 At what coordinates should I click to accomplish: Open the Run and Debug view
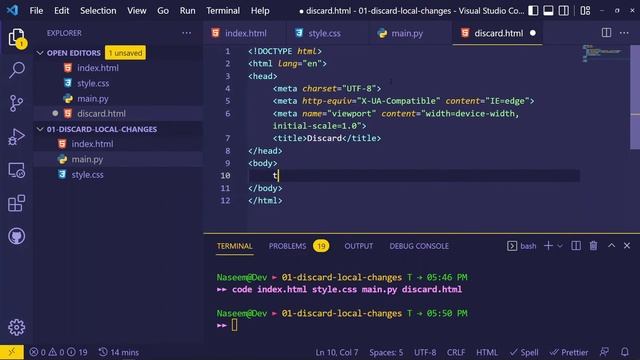pos(17,137)
